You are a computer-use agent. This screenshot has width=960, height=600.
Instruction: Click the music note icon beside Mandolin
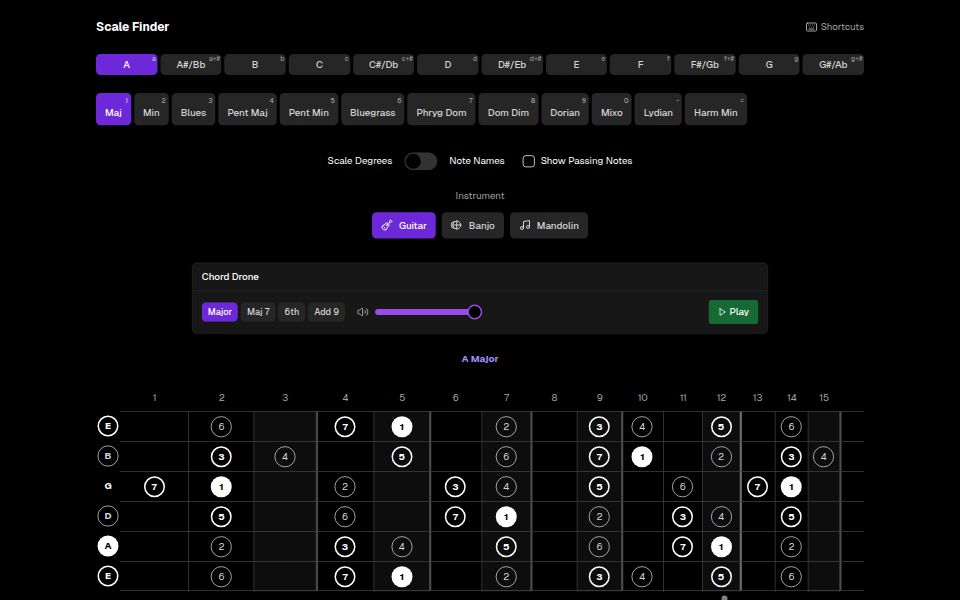coord(524,225)
